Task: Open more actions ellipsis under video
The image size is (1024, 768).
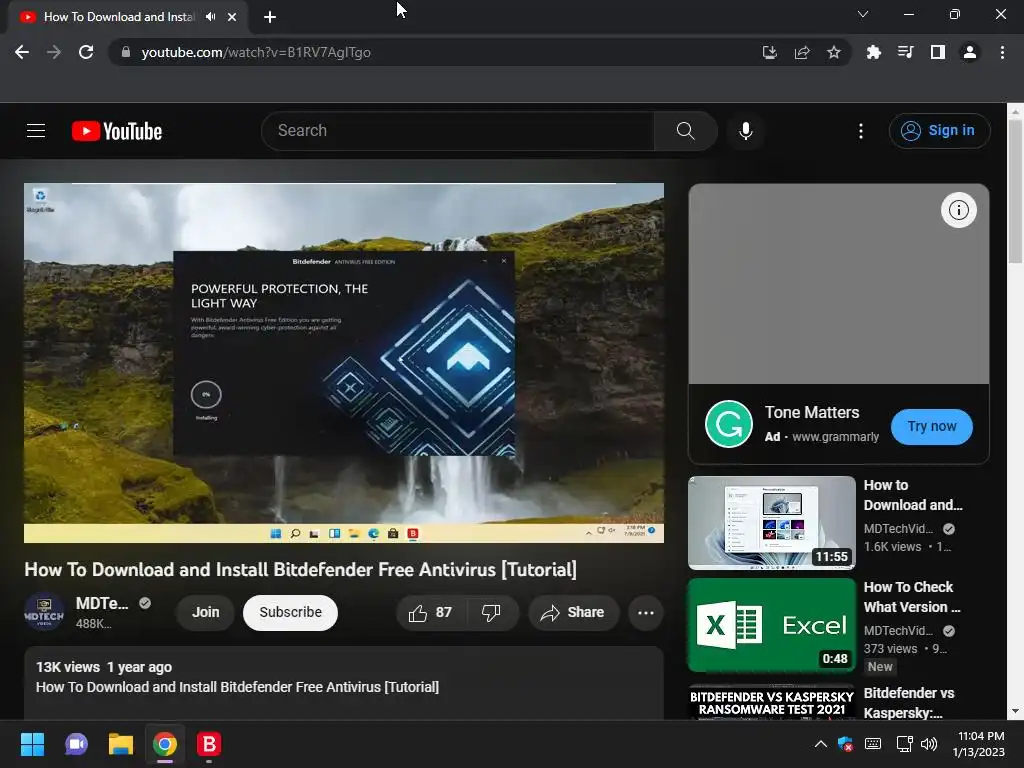Action: tap(645, 613)
